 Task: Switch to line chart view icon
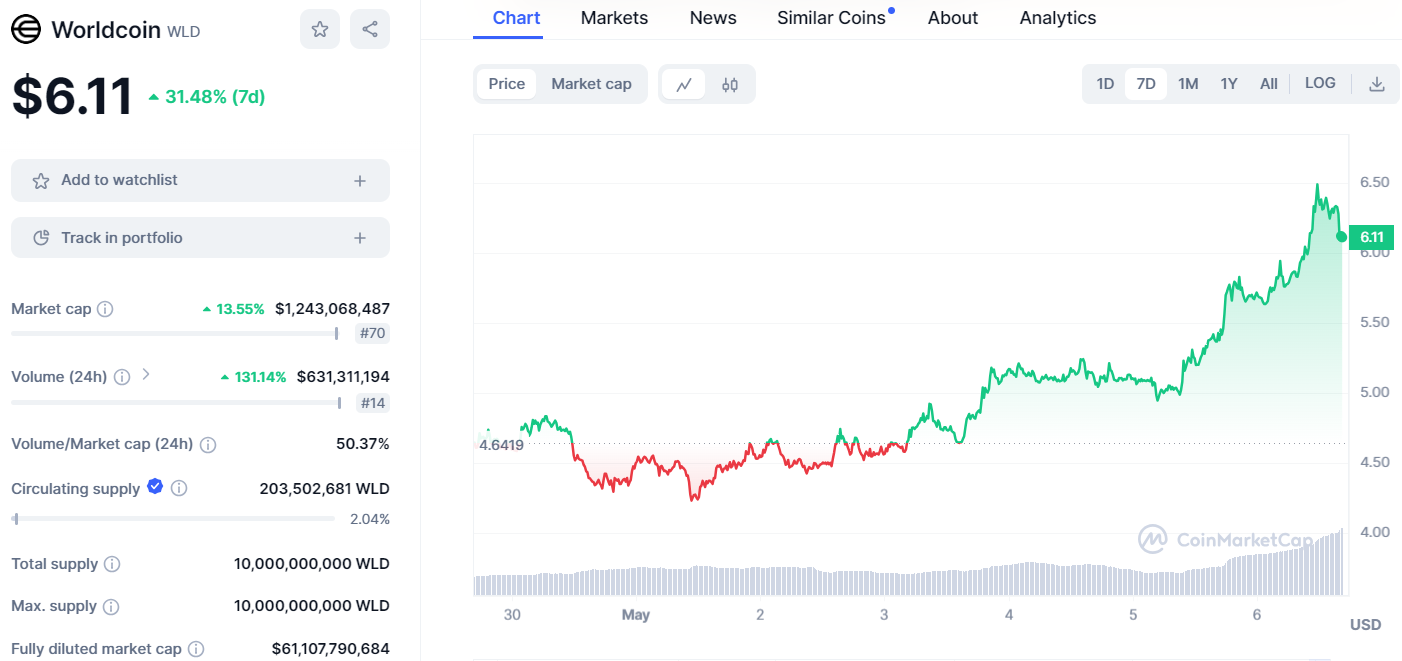pyautogui.click(x=684, y=84)
